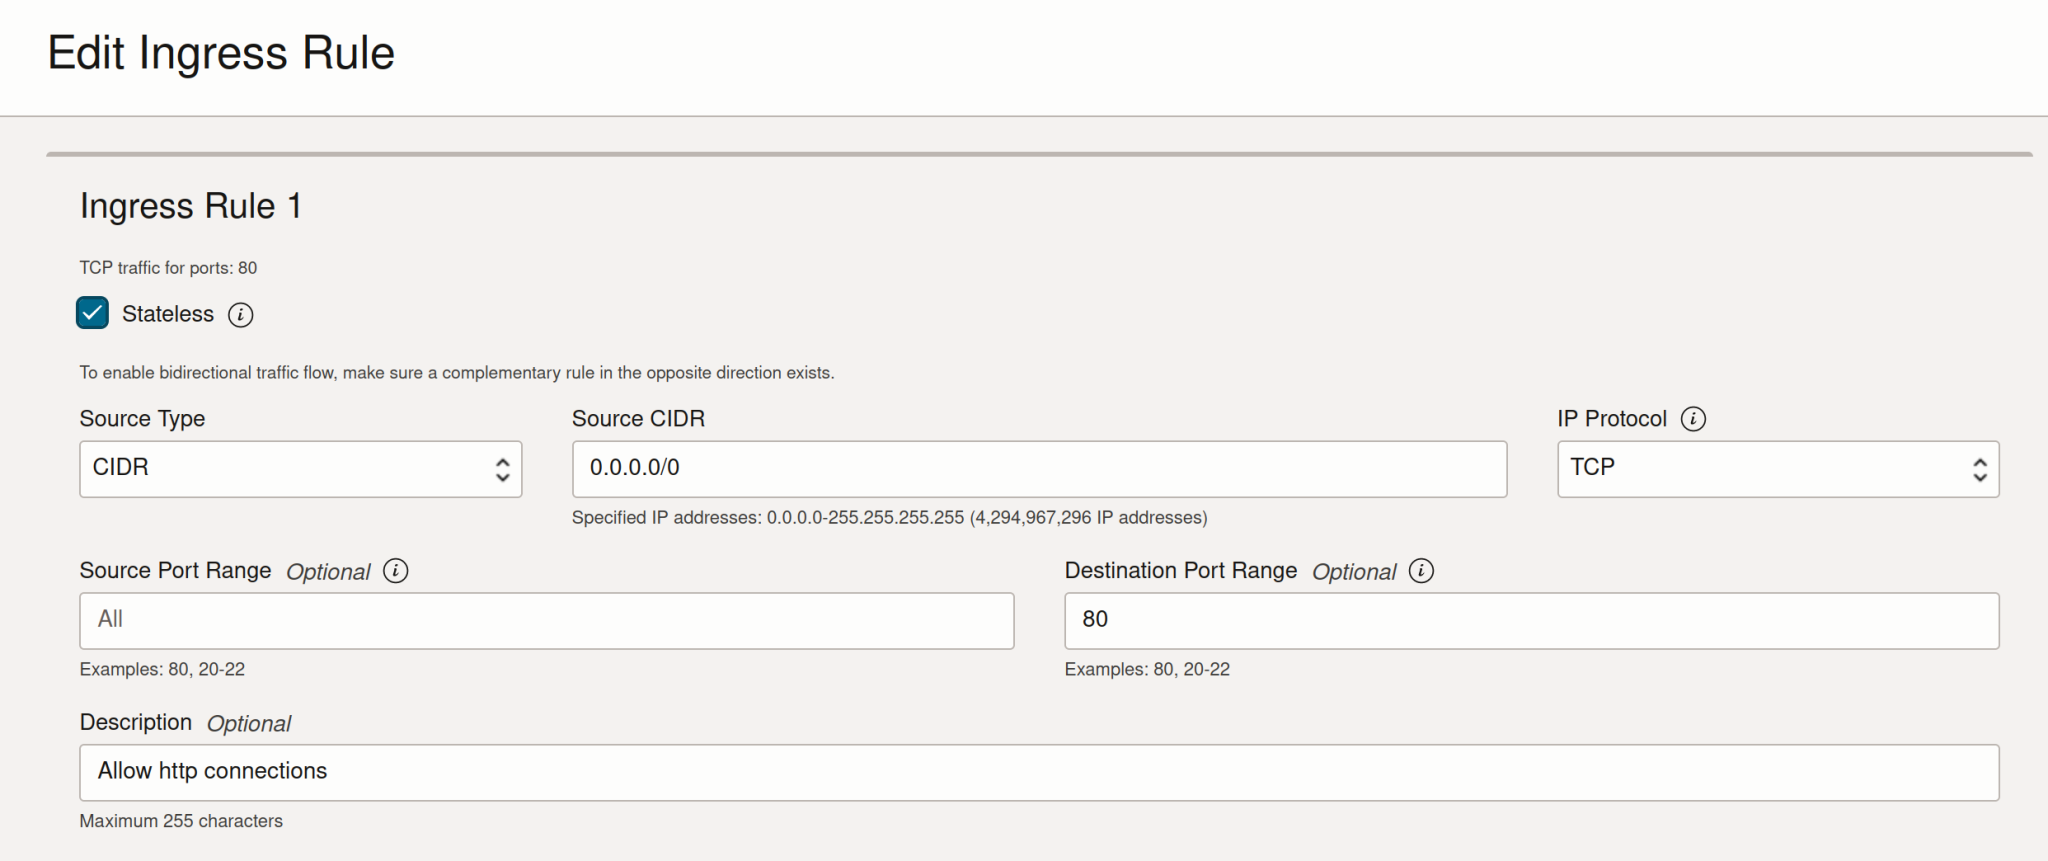Click "TCP traffic for ports: 80" text

(168, 268)
